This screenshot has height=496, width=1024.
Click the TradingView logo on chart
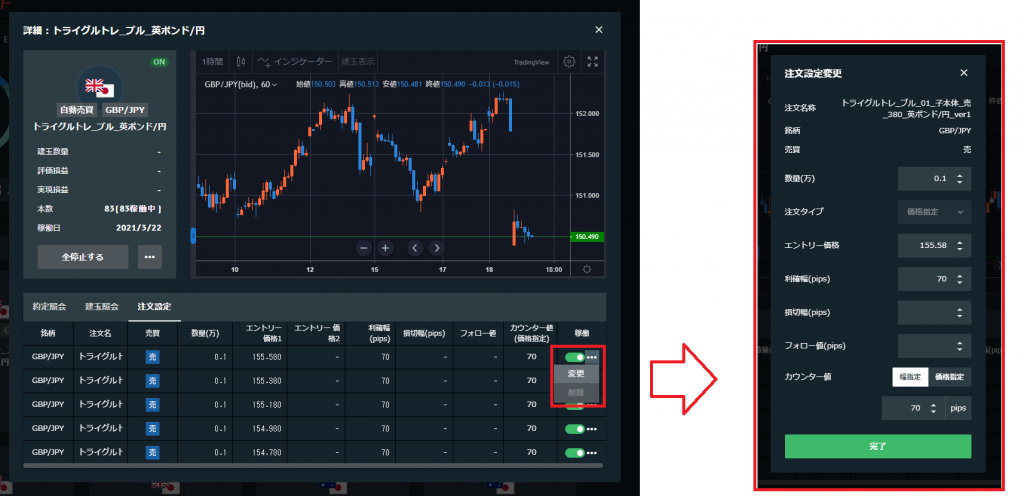(x=532, y=63)
